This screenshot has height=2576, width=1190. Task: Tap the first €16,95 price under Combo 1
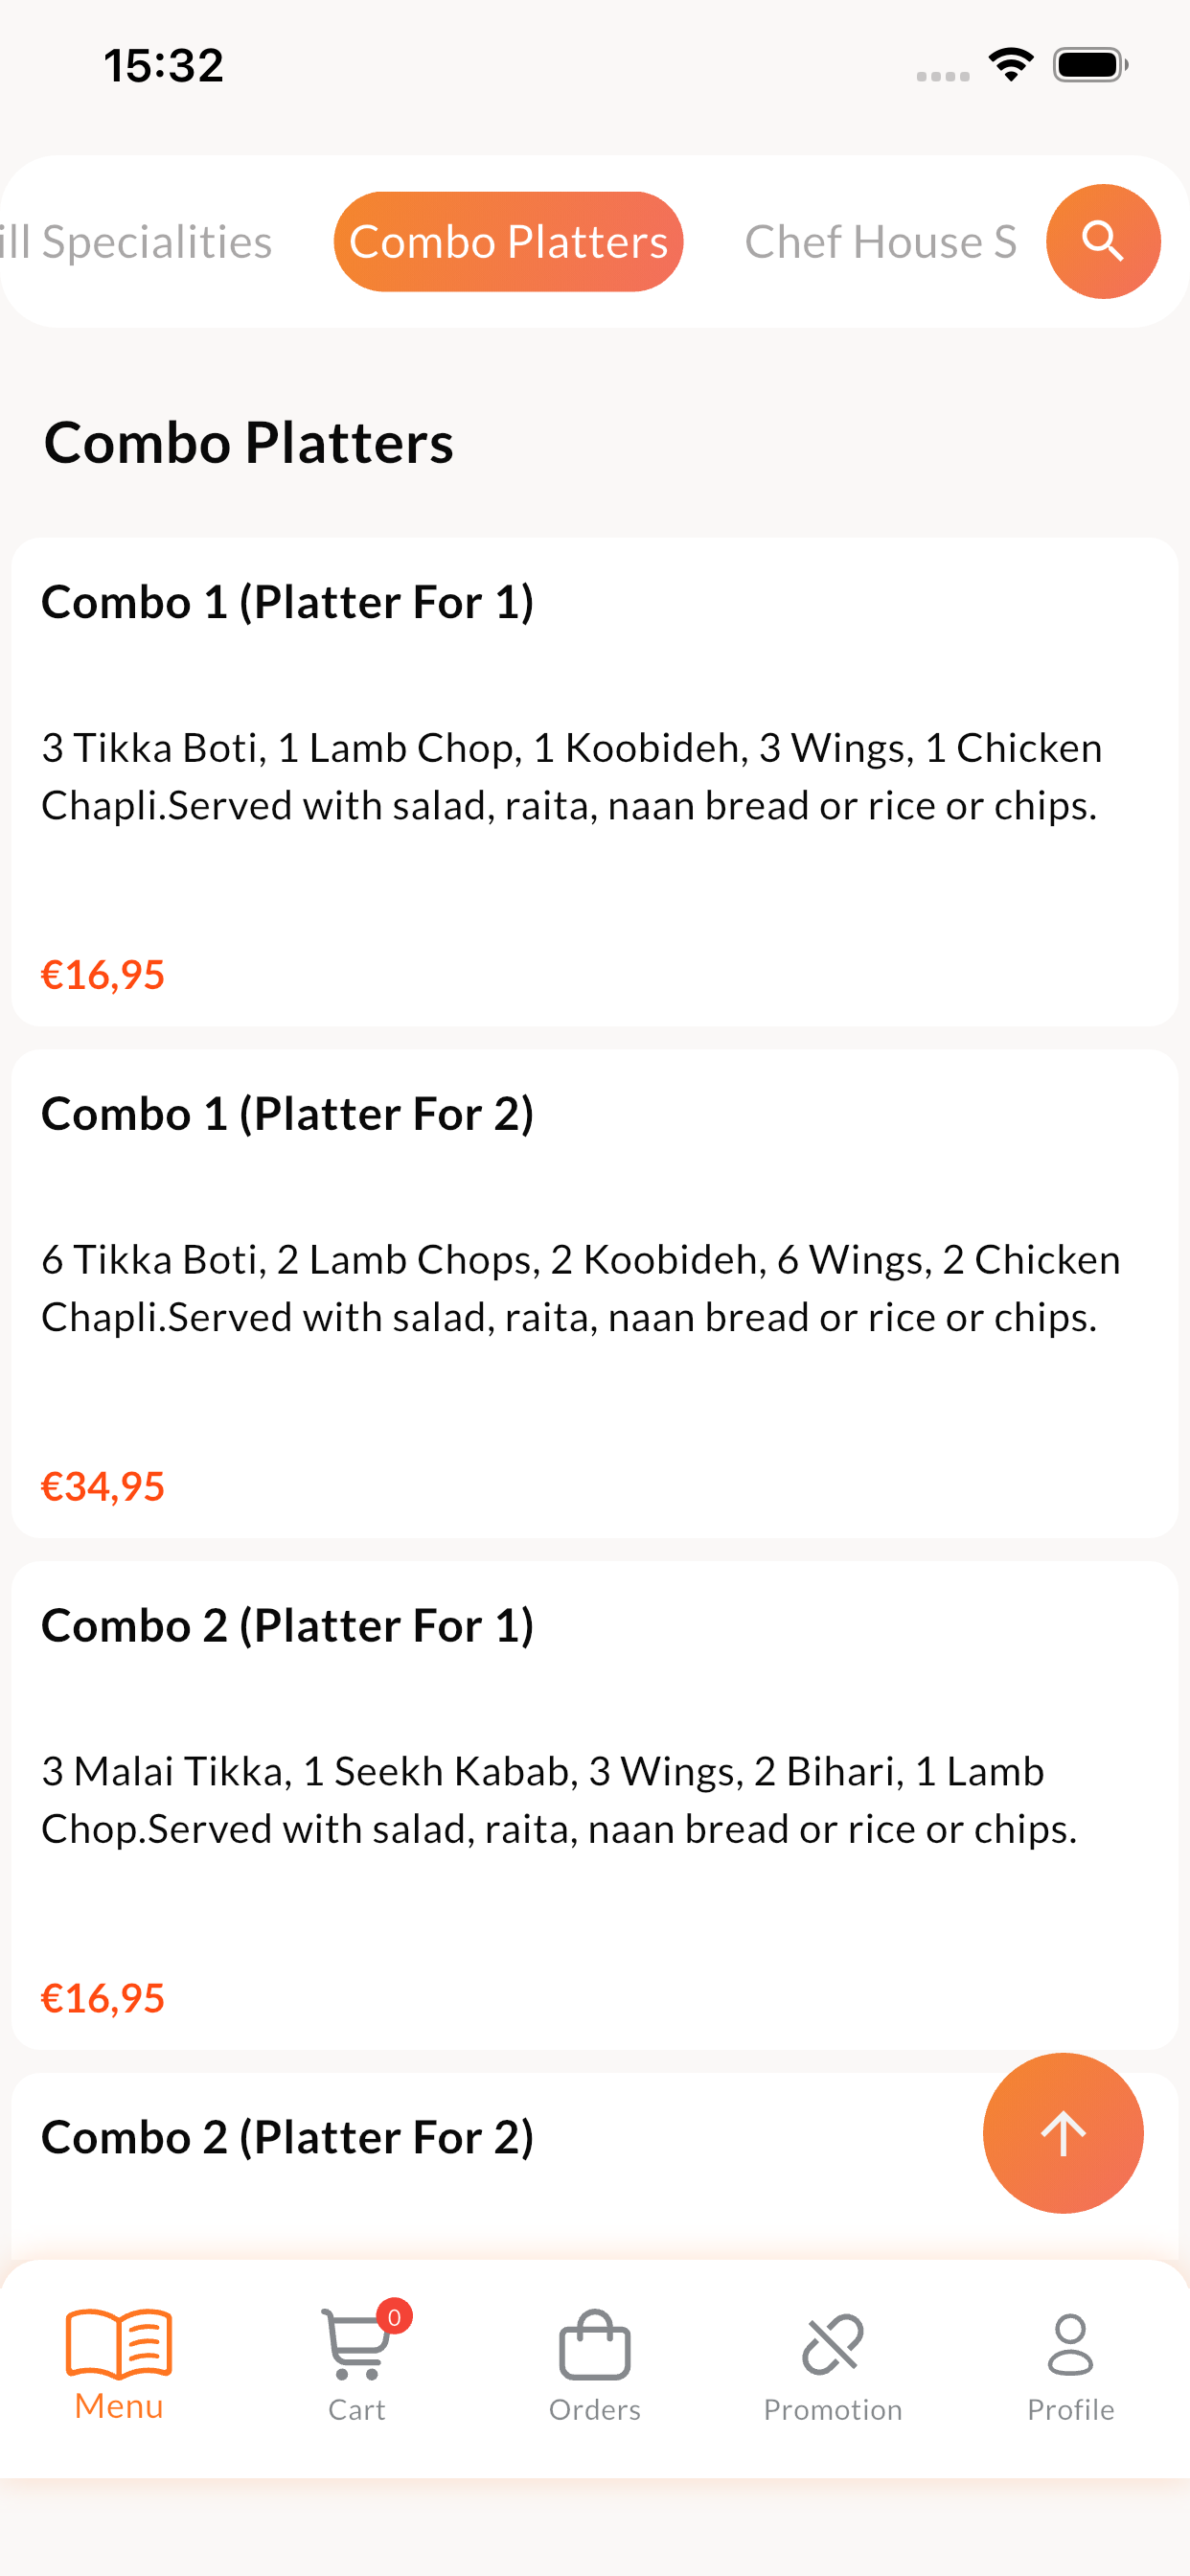(102, 974)
